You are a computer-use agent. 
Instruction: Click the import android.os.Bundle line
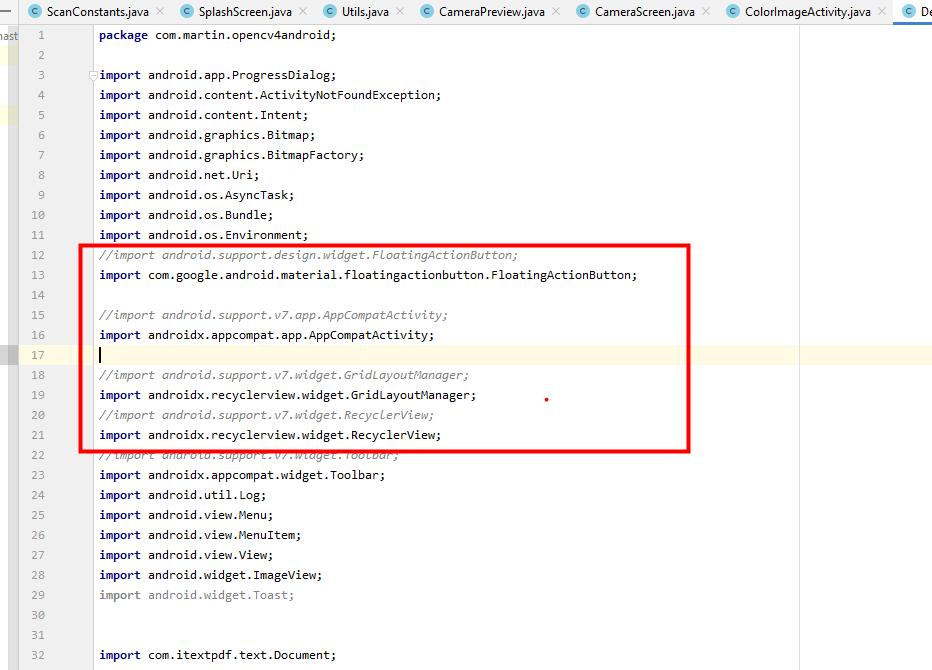186,215
